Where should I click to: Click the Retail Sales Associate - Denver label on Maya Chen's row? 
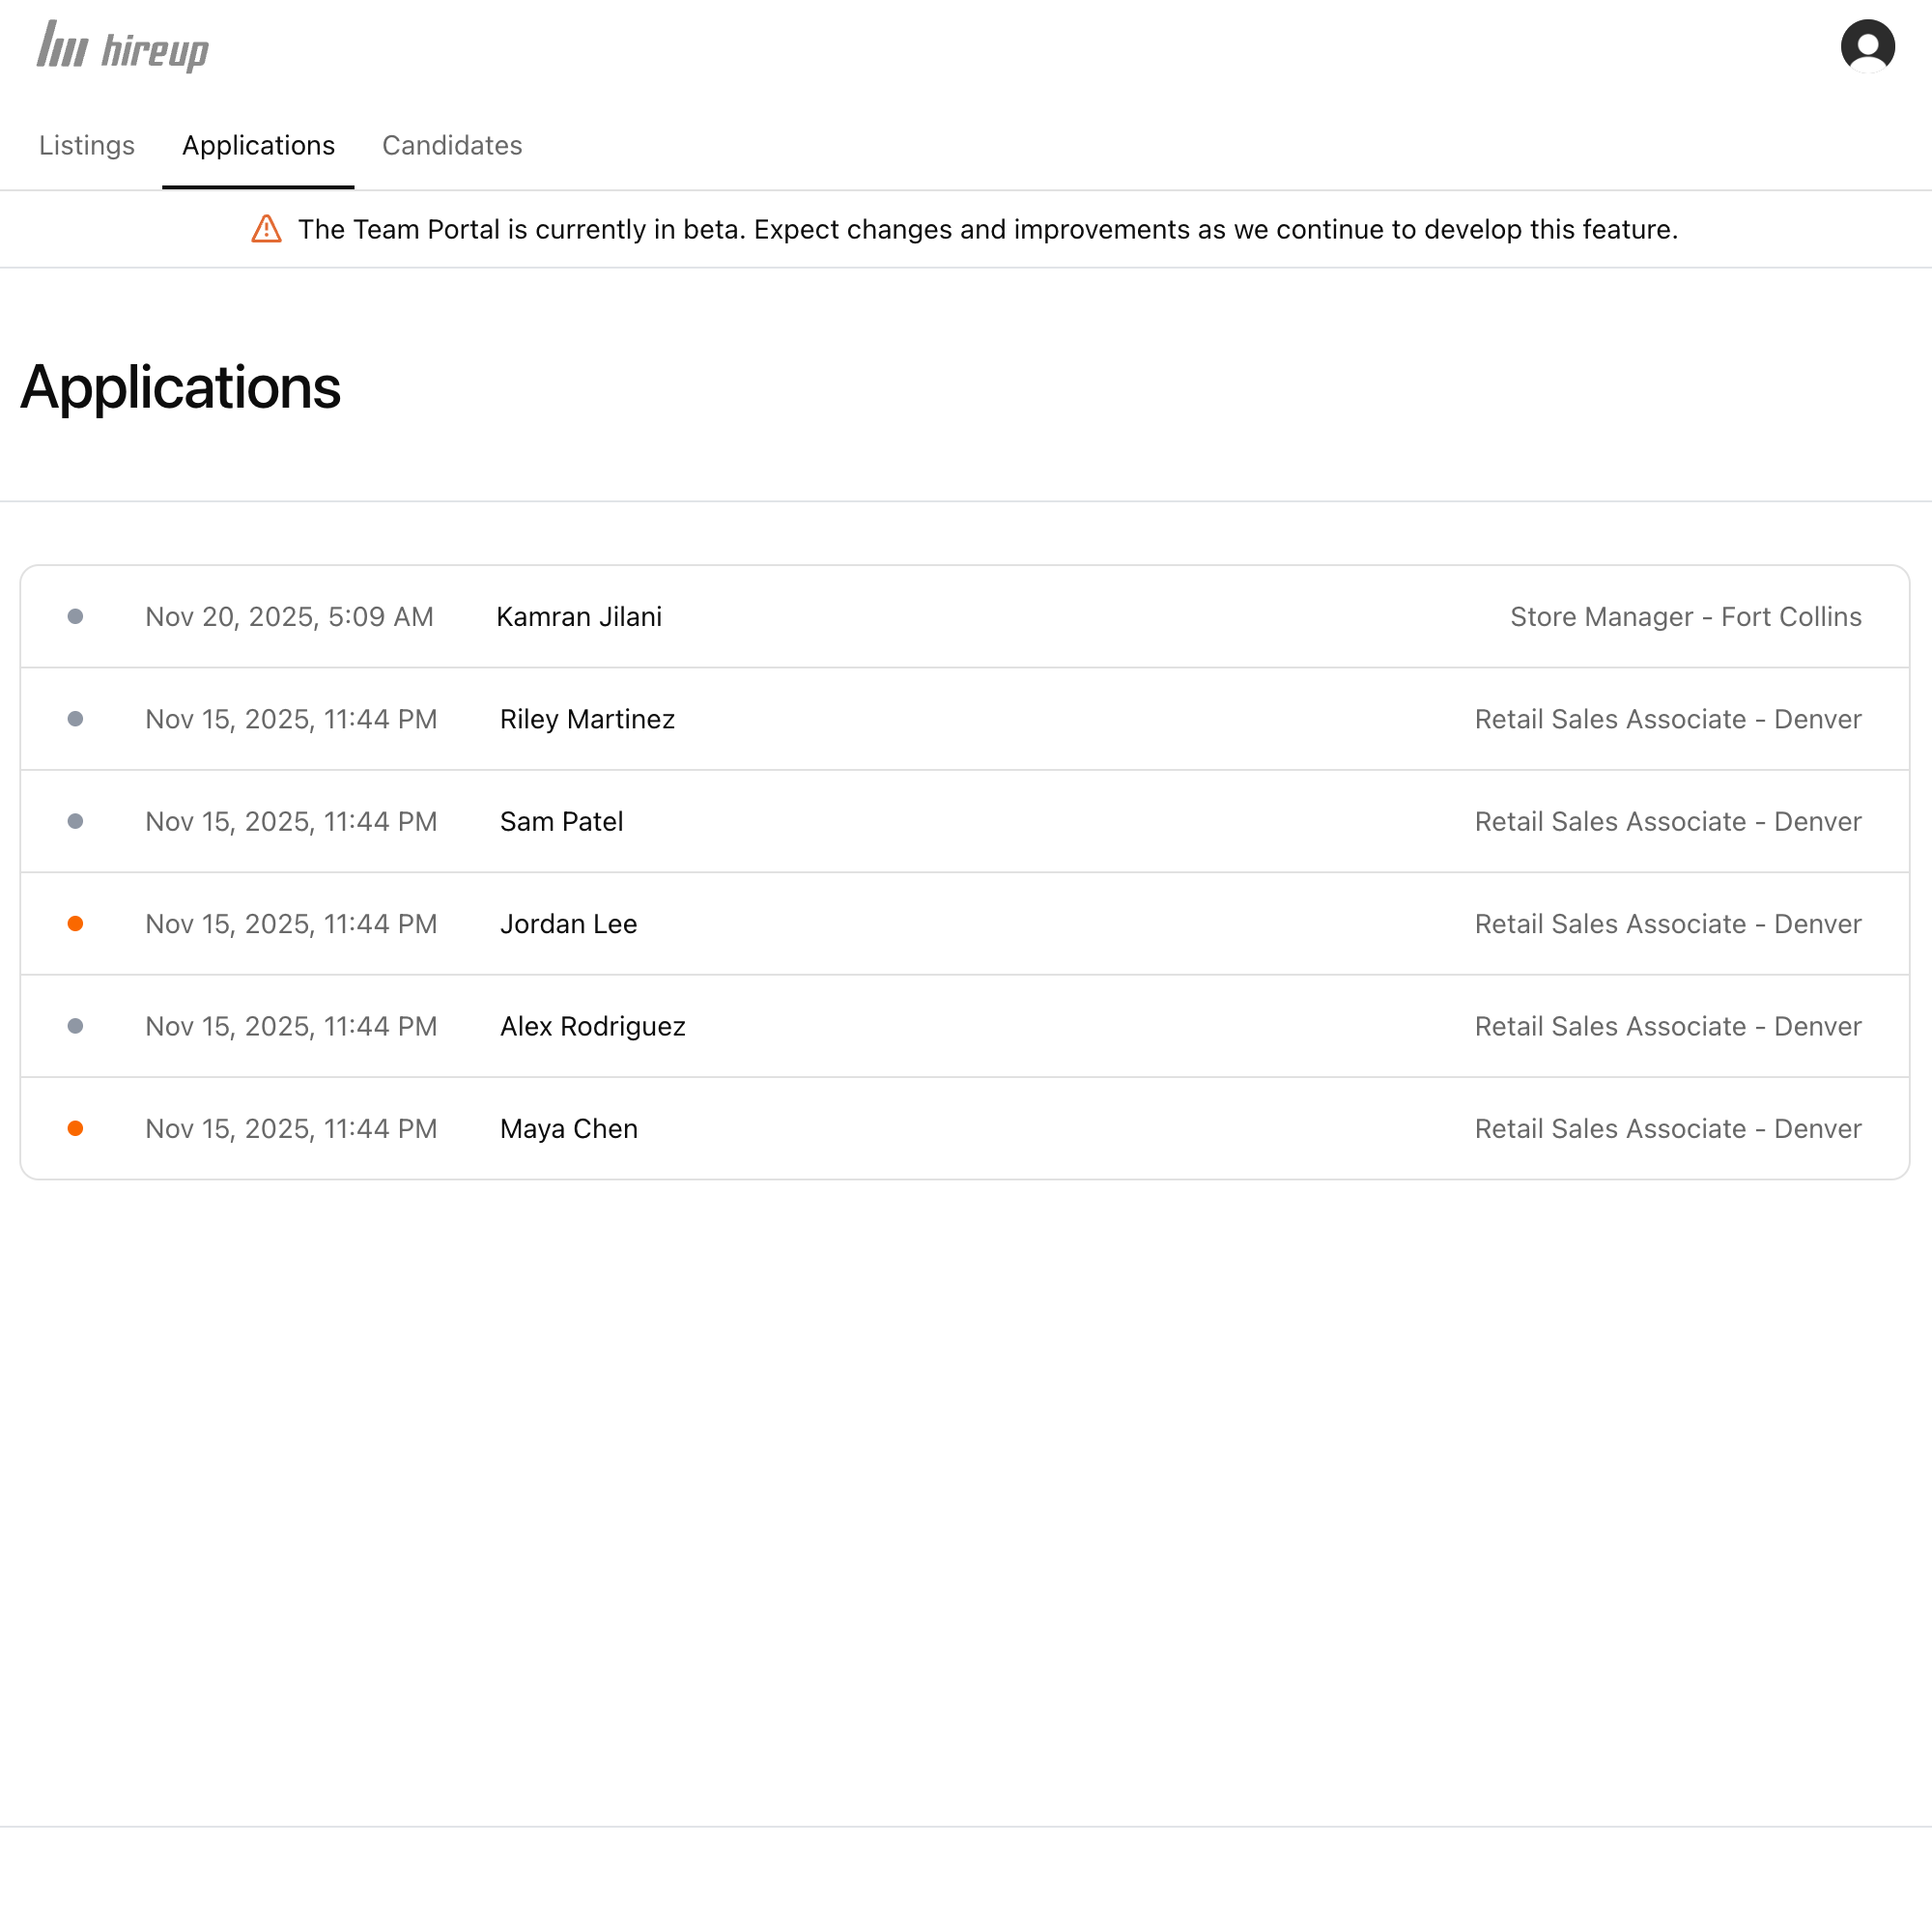[x=1668, y=1128]
